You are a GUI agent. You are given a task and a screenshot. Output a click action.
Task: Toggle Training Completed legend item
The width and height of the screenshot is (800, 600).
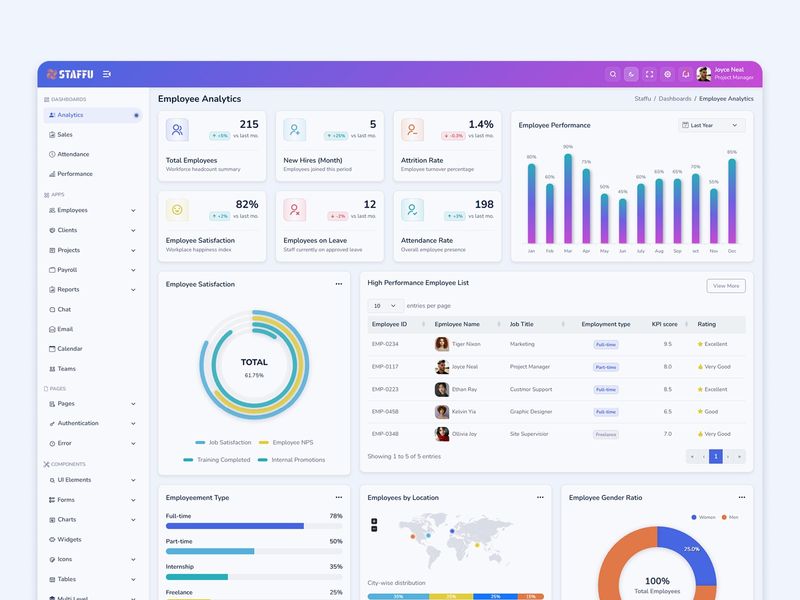coord(217,460)
